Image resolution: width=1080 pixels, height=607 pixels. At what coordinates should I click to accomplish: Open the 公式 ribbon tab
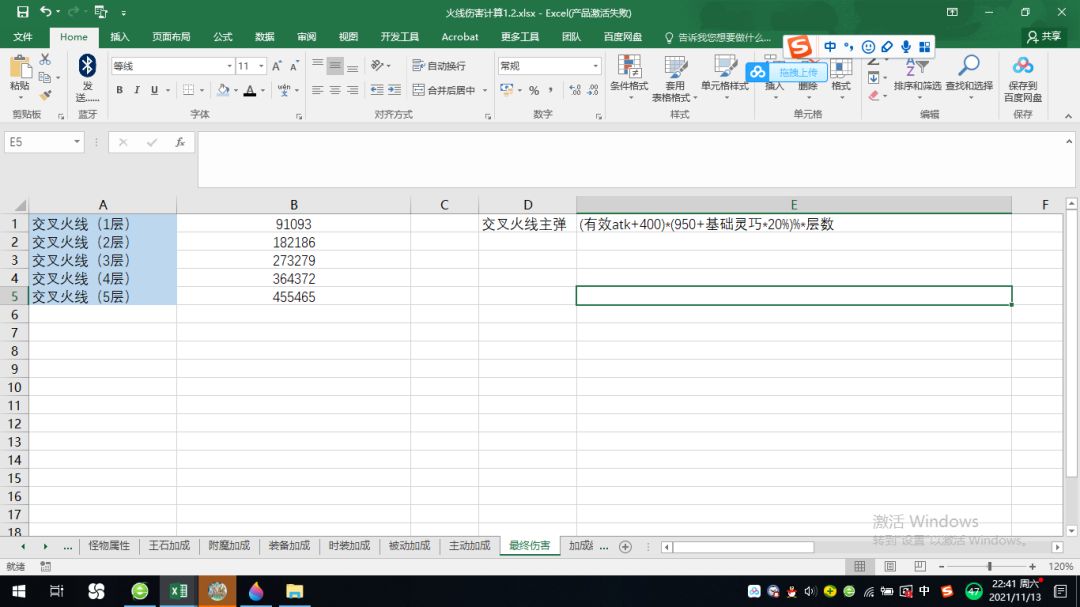point(223,37)
